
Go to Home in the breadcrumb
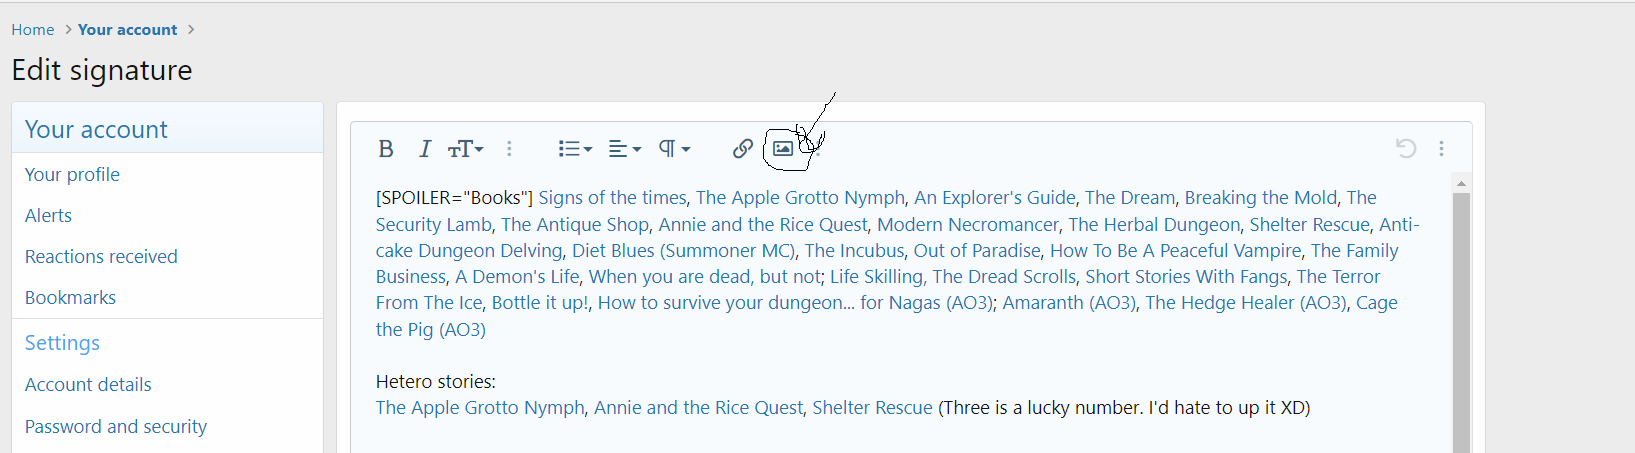coord(33,30)
